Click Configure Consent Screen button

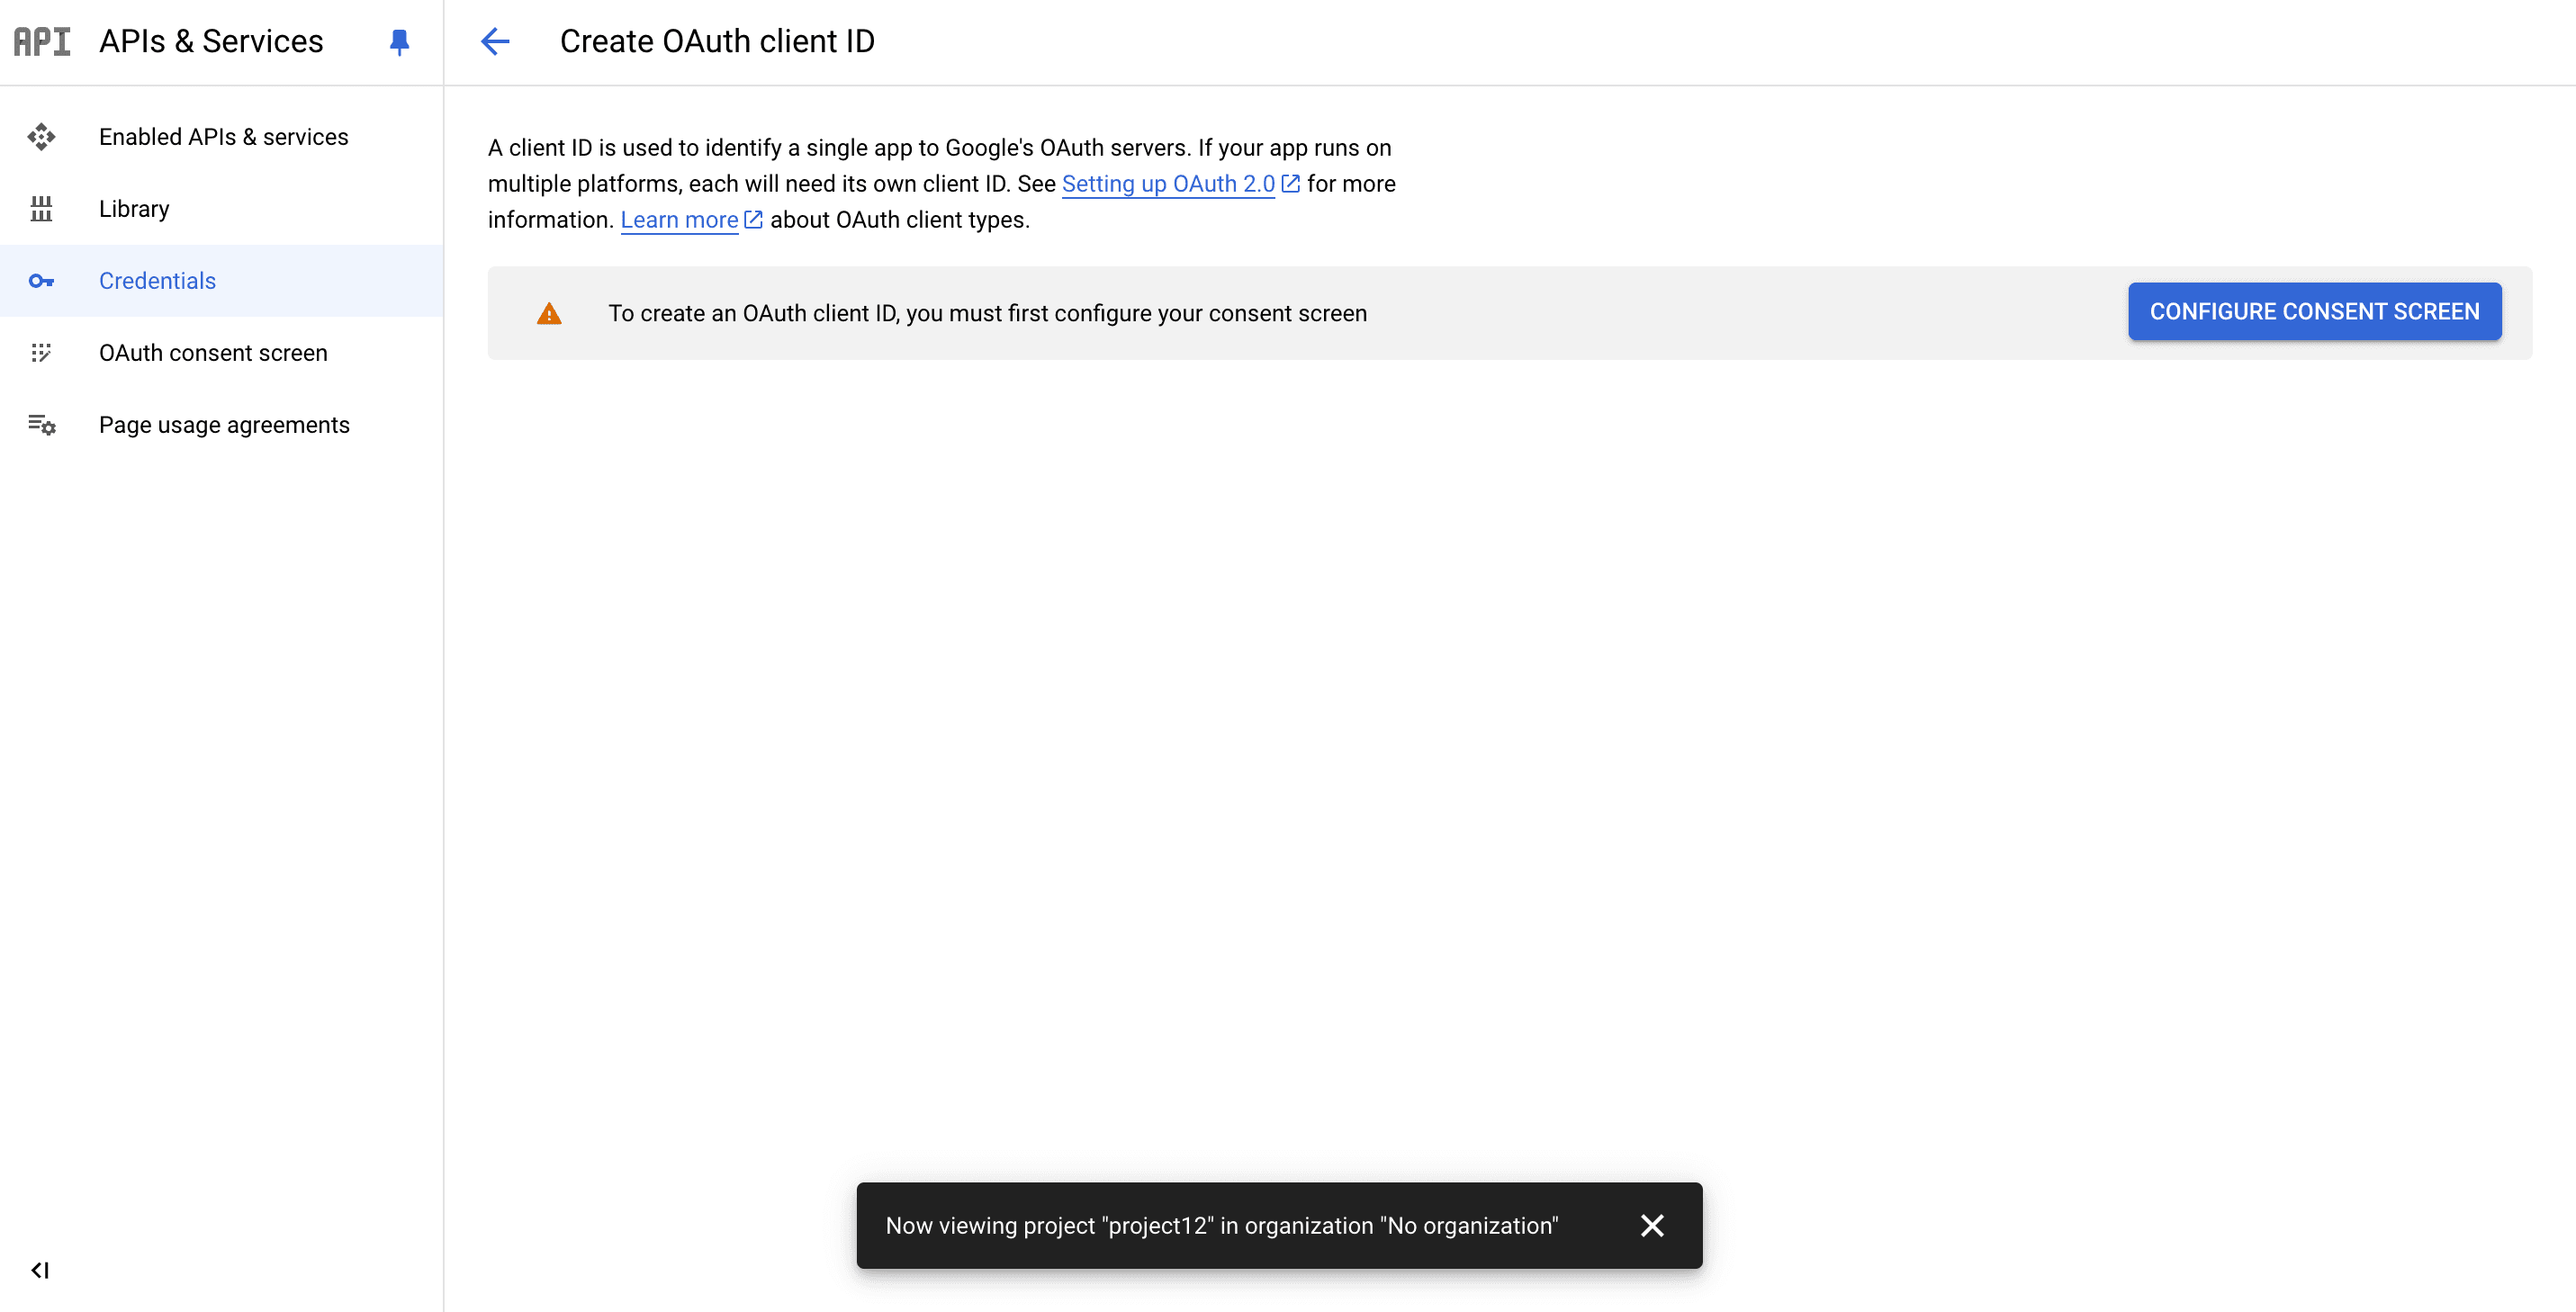[2314, 312]
